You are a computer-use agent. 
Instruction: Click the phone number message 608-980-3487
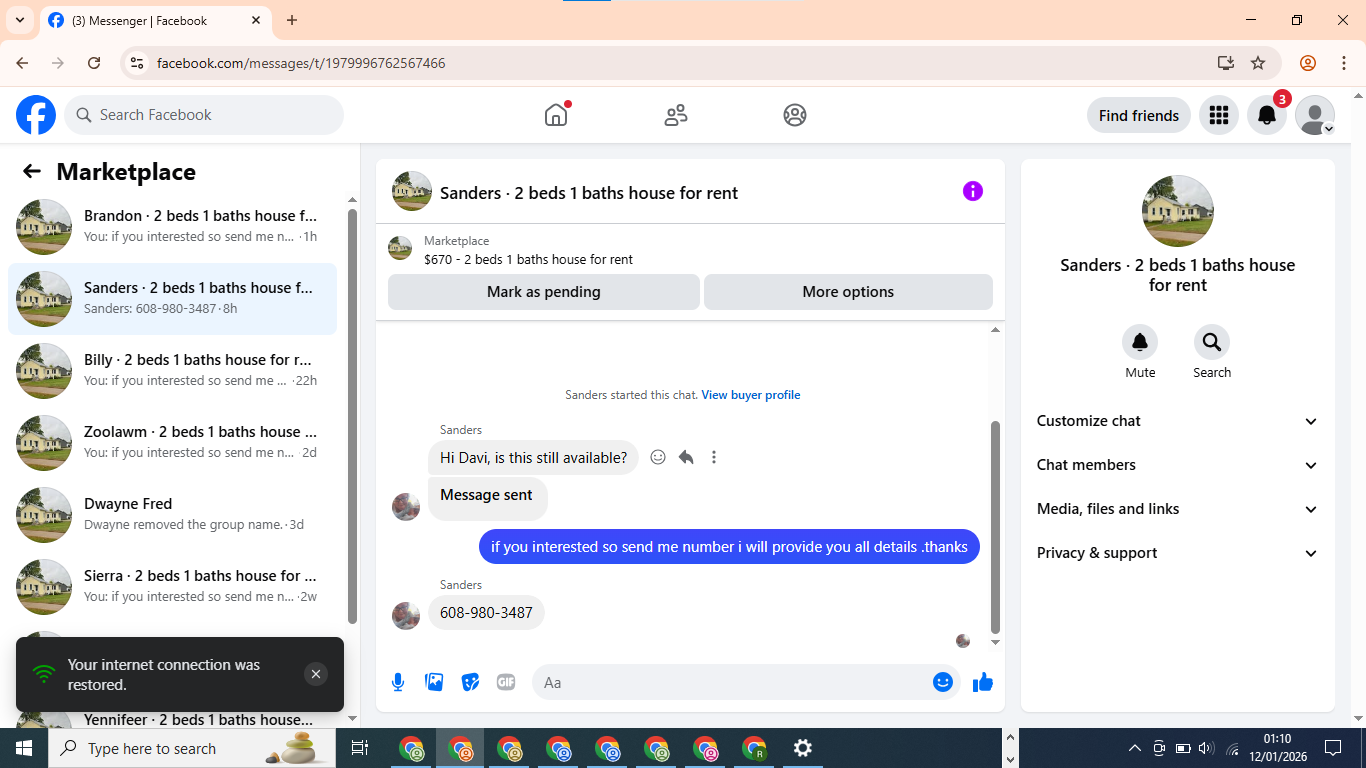486,613
